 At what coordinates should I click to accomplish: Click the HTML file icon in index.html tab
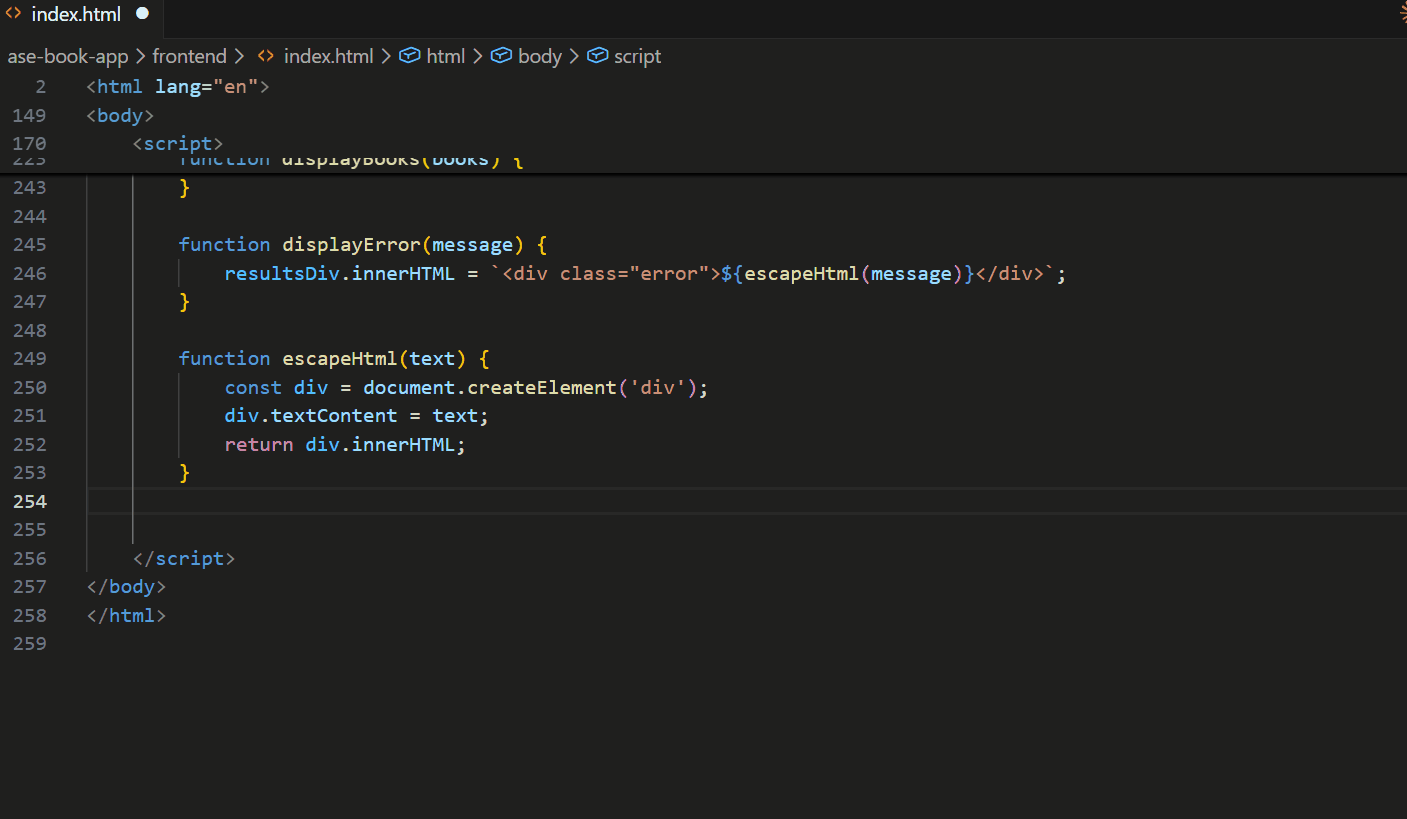14,14
